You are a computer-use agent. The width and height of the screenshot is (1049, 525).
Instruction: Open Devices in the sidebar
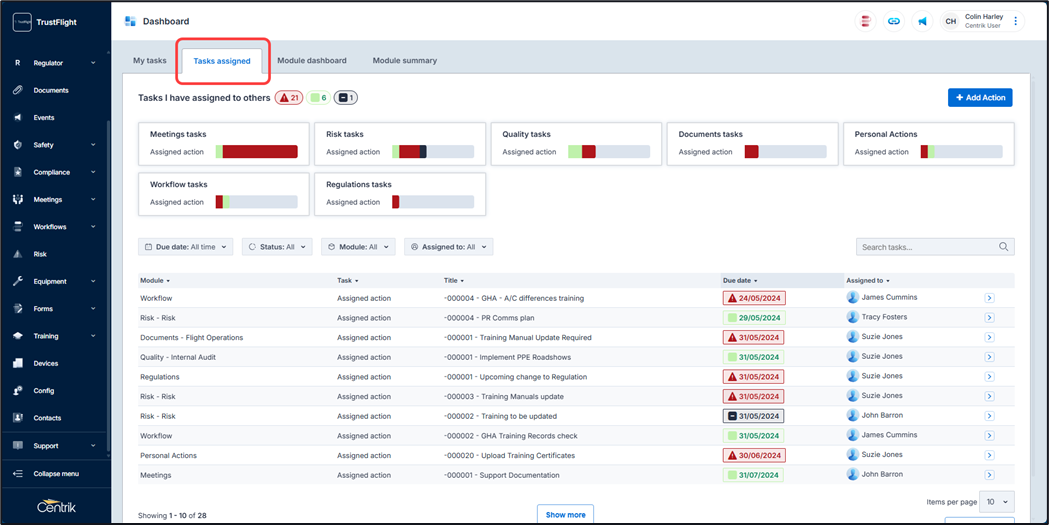[45, 363]
